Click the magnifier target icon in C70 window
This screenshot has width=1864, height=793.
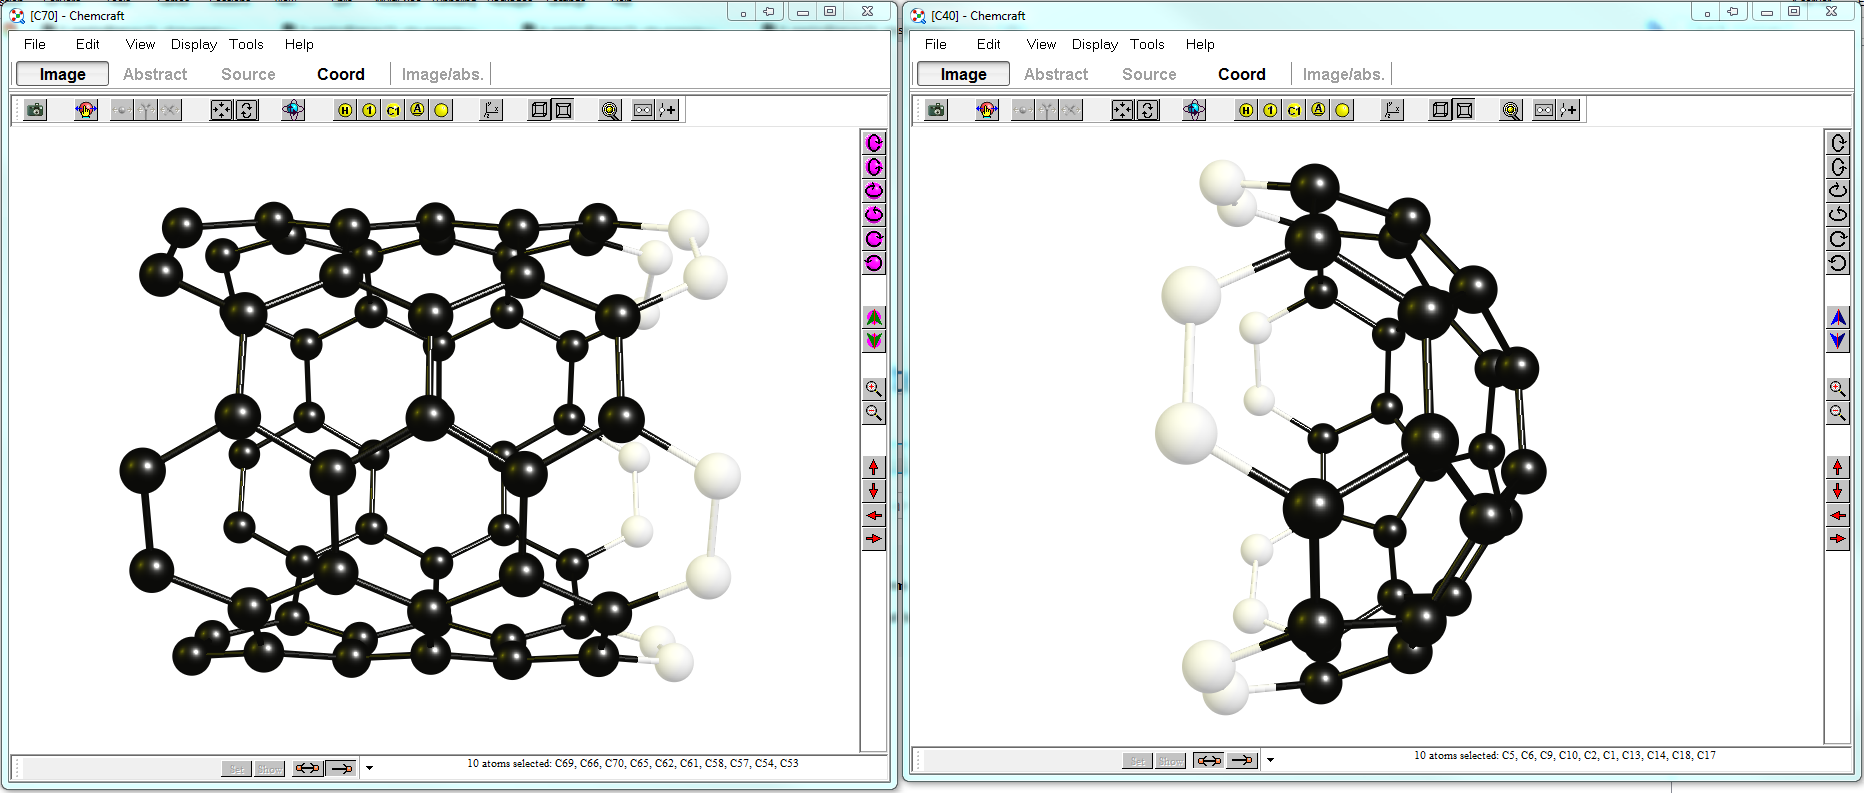tap(610, 110)
